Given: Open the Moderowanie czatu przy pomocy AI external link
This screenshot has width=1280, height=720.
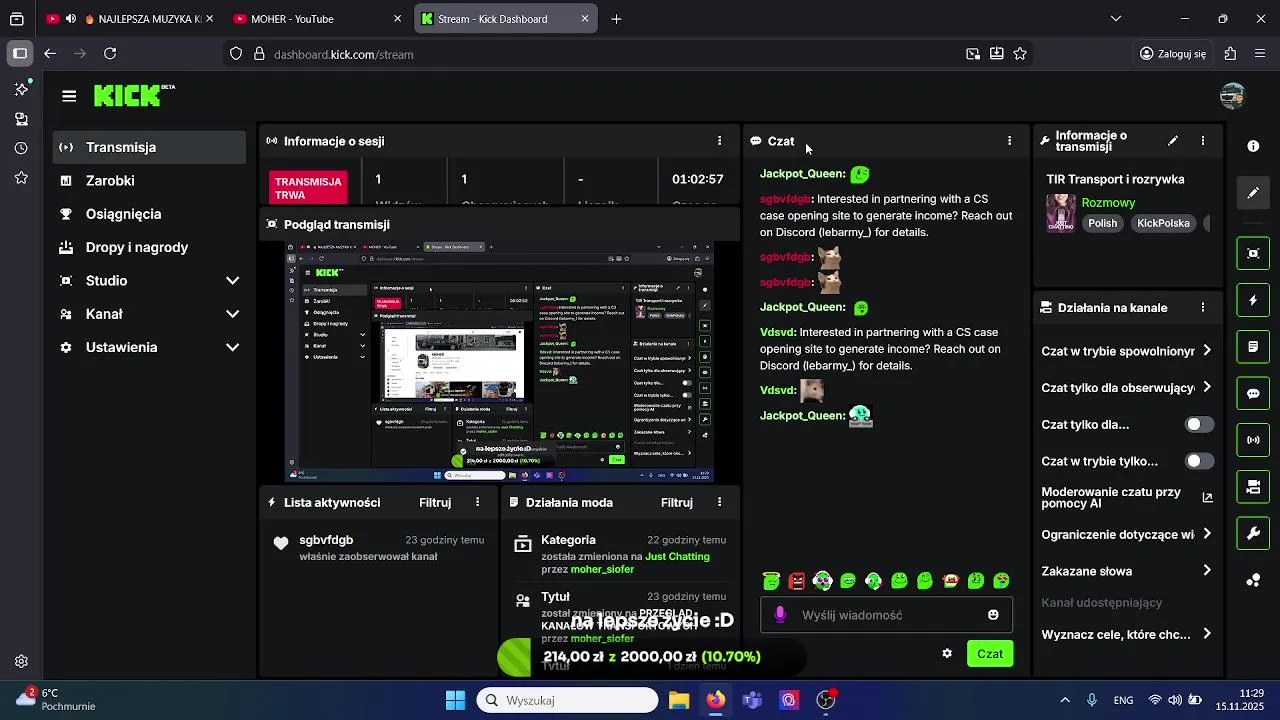Looking at the screenshot, I should (x=1207, y=498).
